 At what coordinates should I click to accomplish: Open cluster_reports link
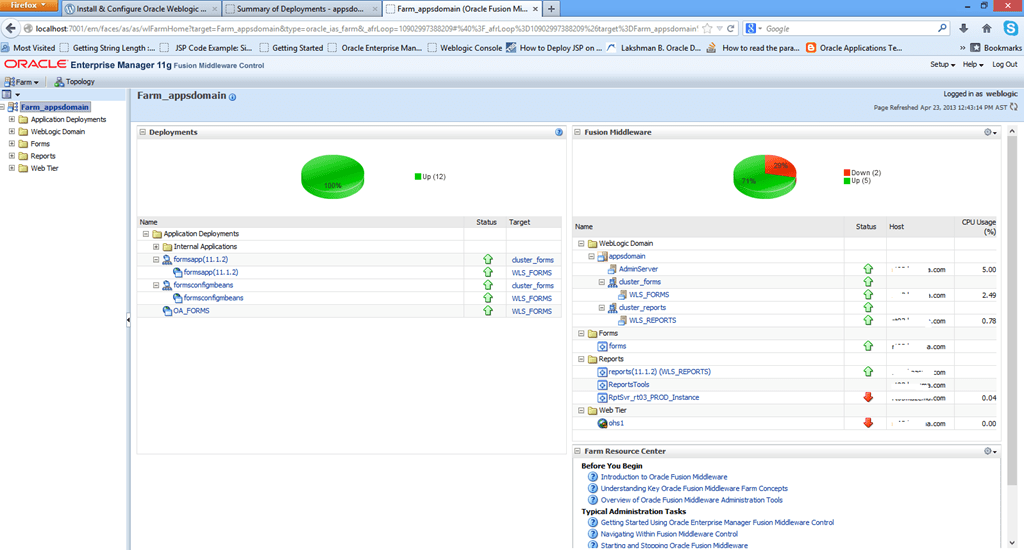tap(643, 308)
